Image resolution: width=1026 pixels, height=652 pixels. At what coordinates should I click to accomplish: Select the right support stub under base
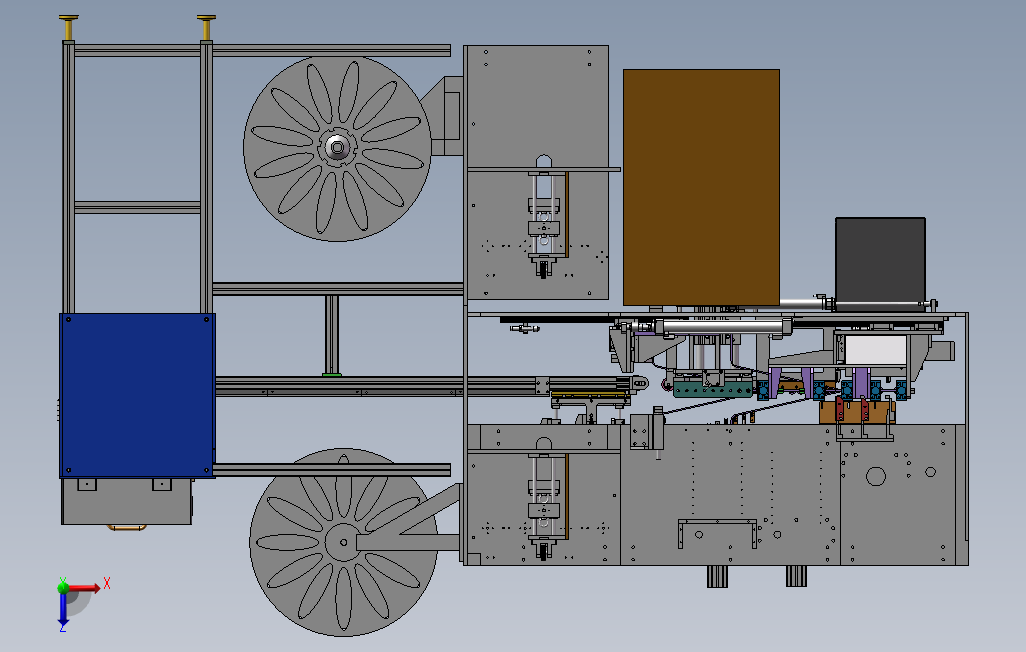click(796, 576)
